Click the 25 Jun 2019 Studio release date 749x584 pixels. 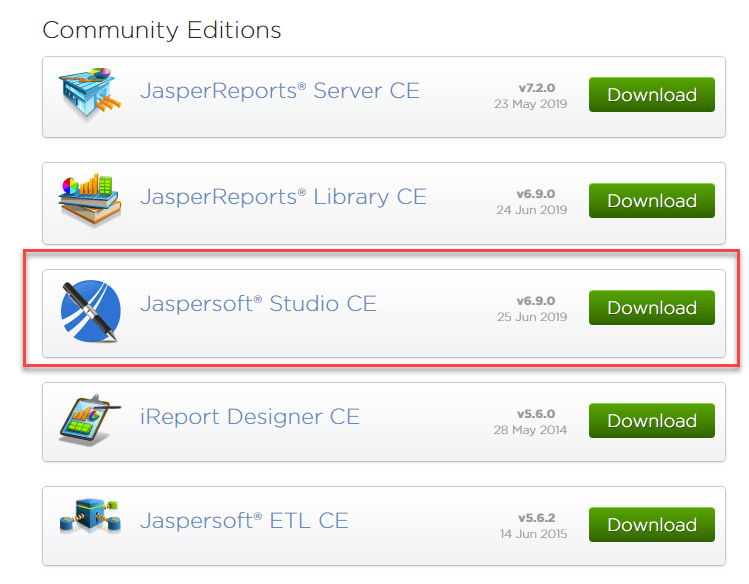[530, 317]
